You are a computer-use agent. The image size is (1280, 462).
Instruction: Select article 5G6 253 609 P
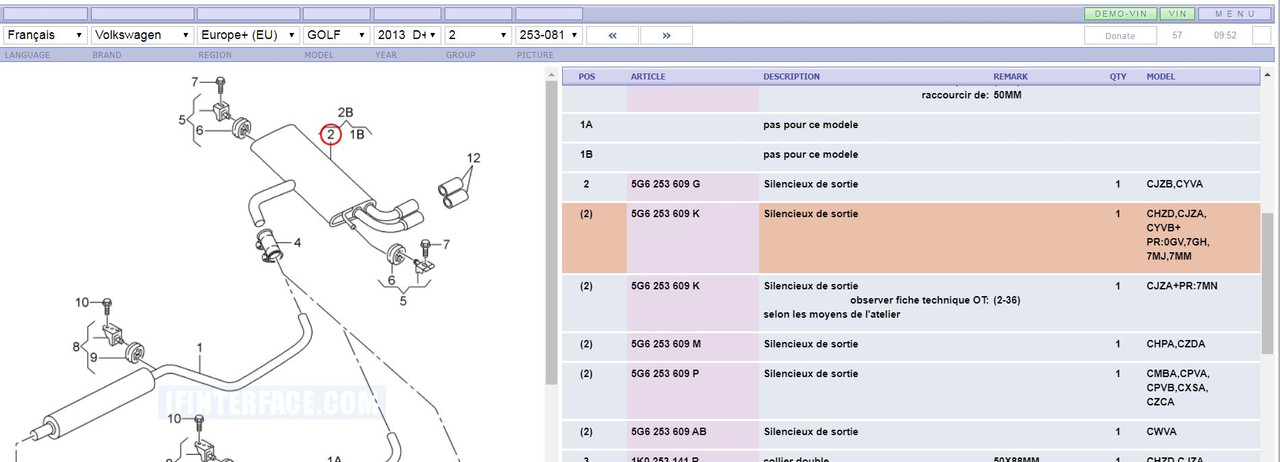pyautogui.click(x=665, y=374)
